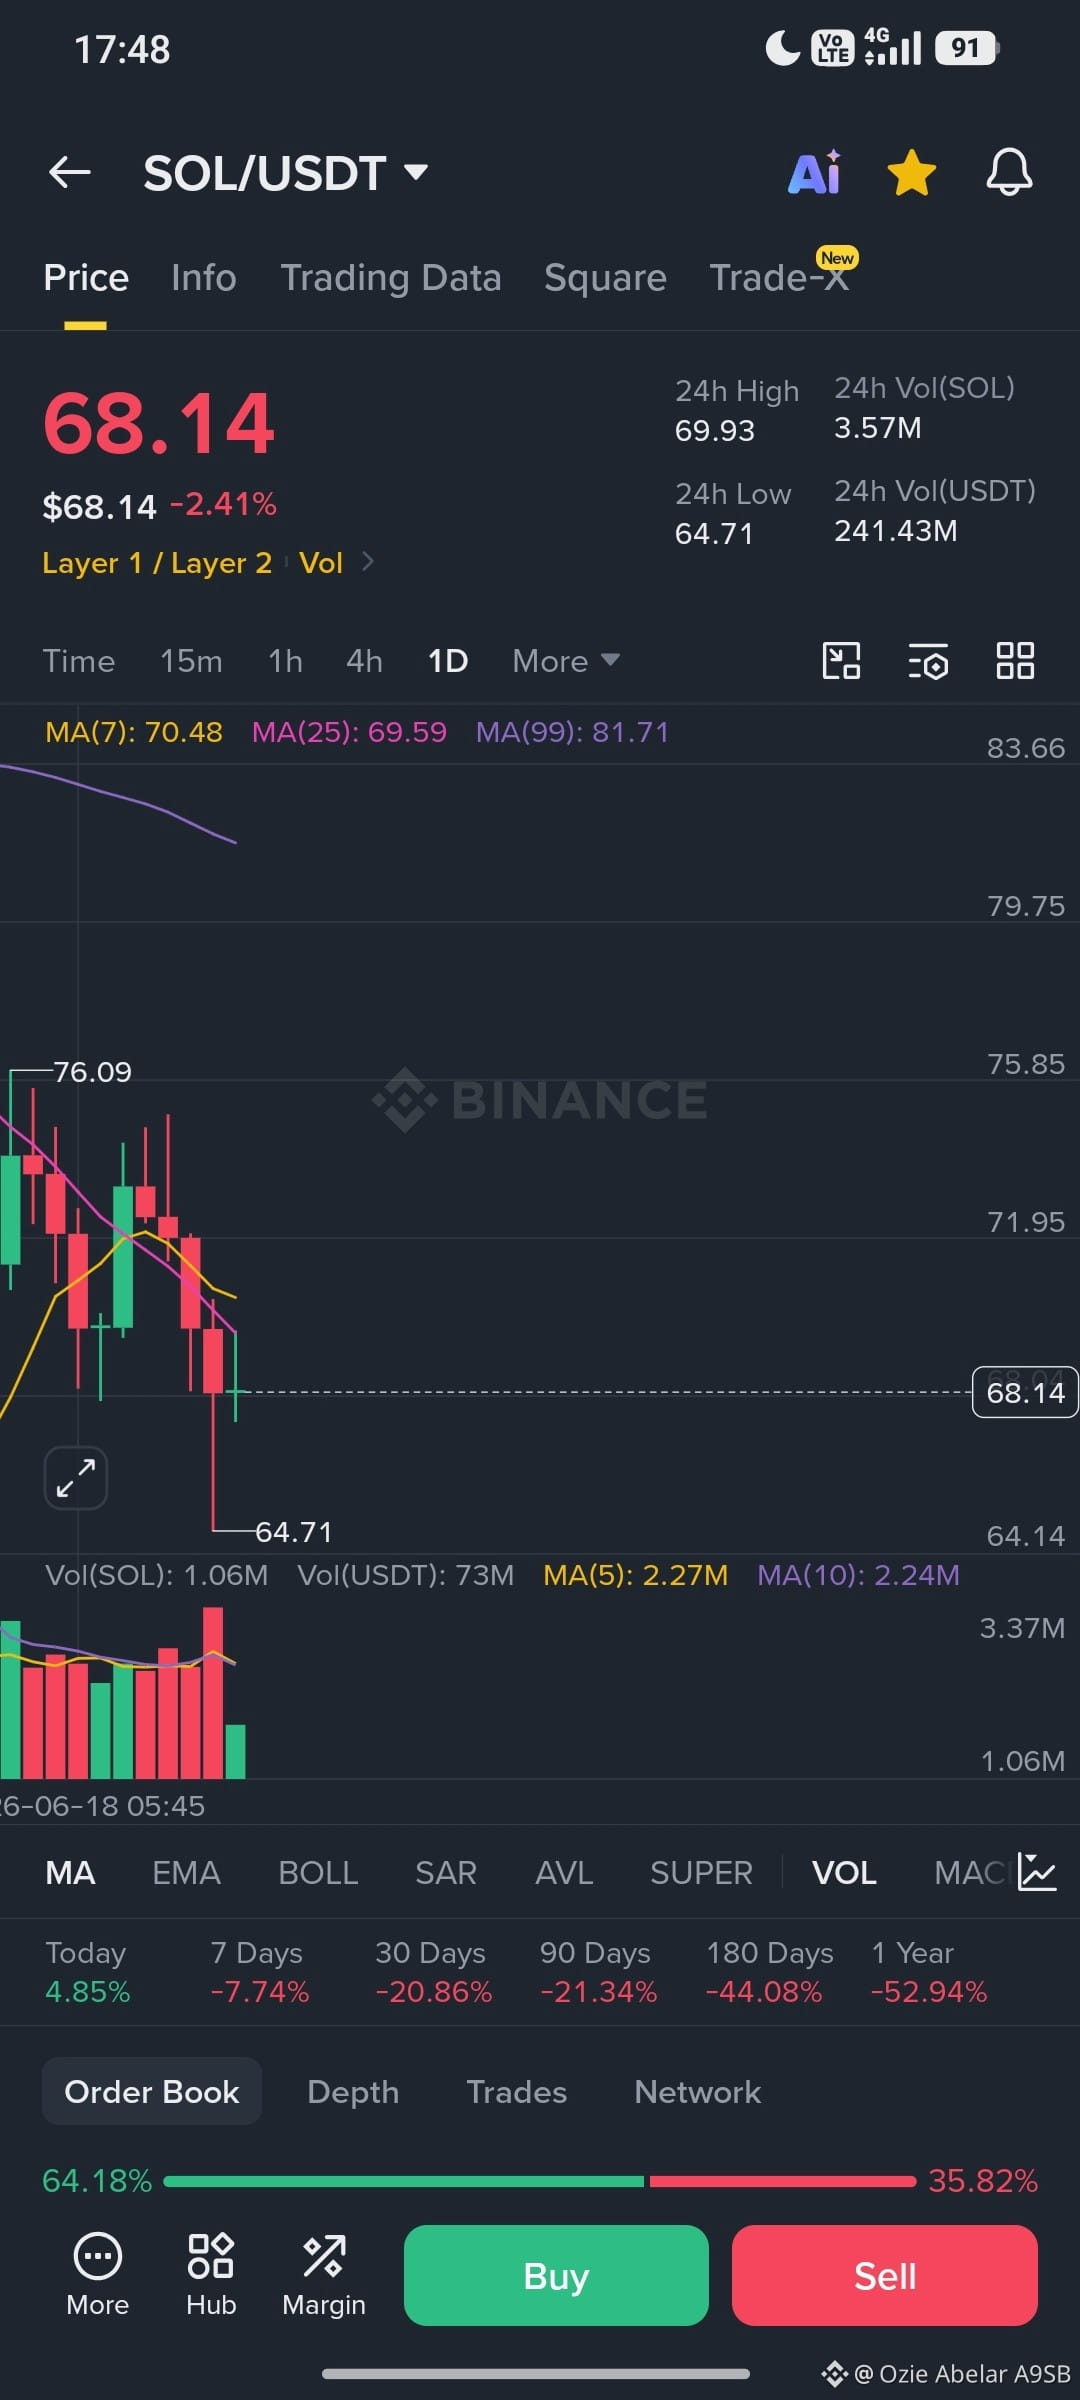Viewport: 1080px width, 2400px height.
Task: Expand tags with the chevron arrow
Action: tap(368, 562)
